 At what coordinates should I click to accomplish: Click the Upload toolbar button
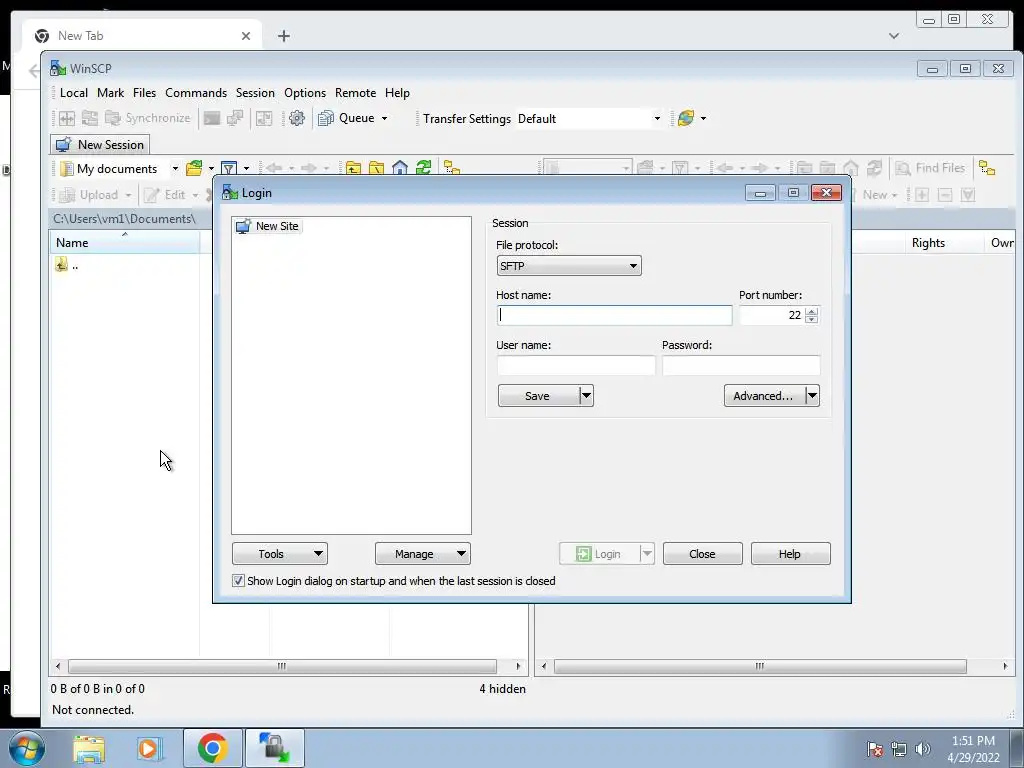click(90, 195)
